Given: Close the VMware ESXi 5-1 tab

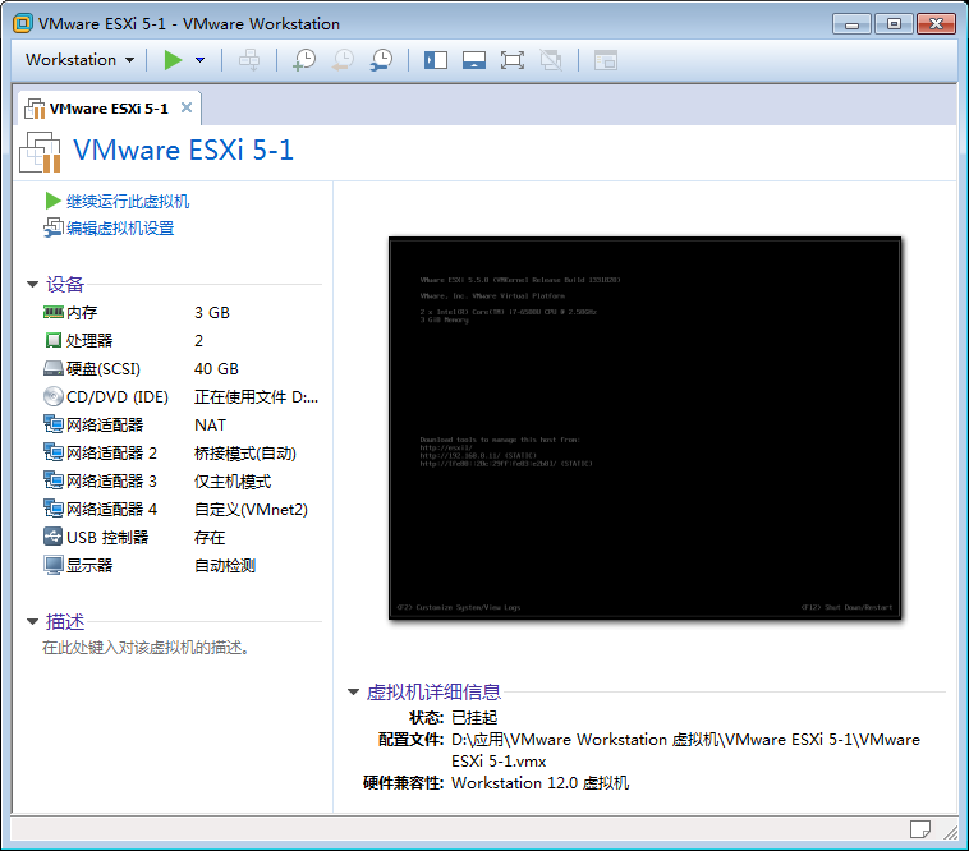Looking at the screenshot, I should click(187, 108).
